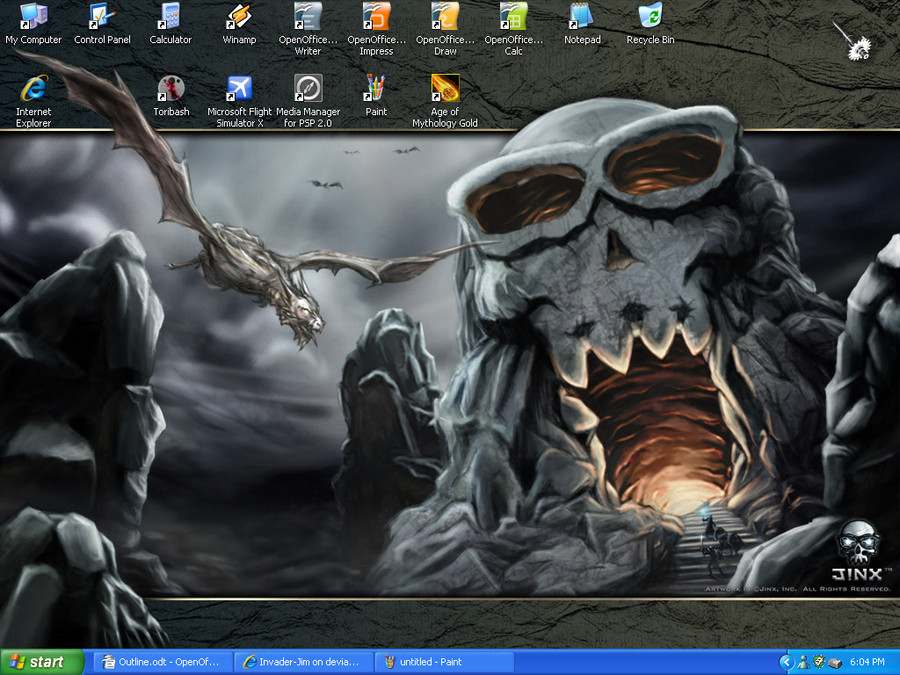Launch the Winamp shortcut

[x=239, y=24]
